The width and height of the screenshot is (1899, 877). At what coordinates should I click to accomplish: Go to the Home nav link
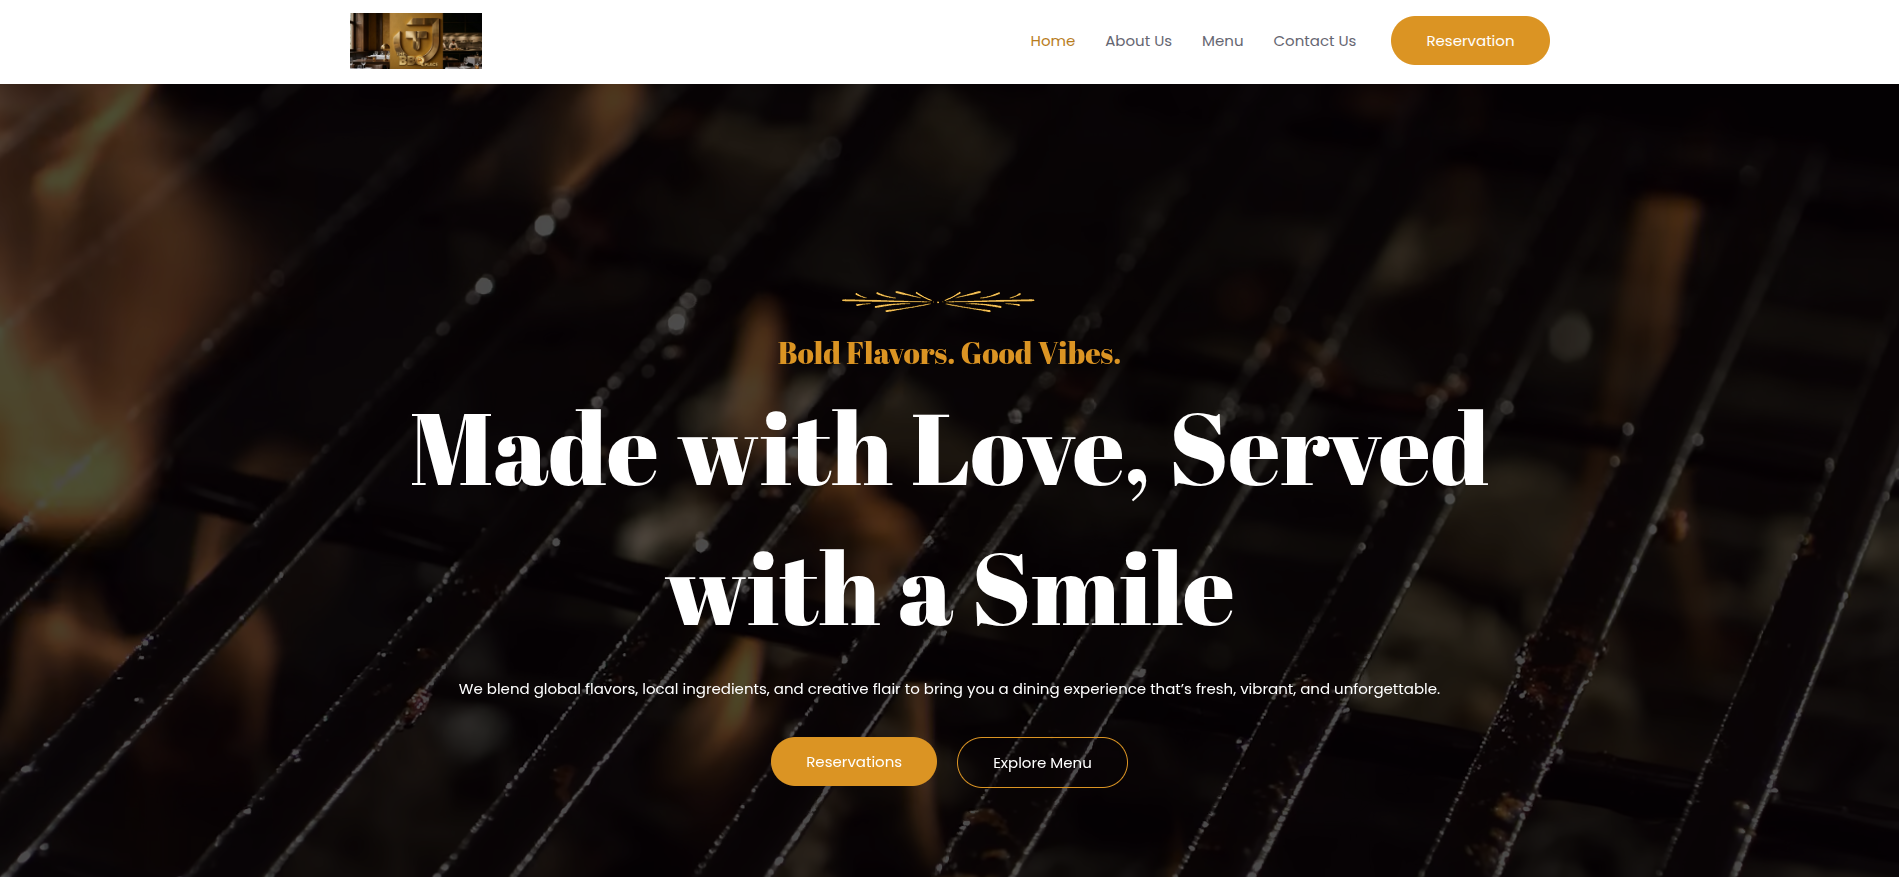1052,41
